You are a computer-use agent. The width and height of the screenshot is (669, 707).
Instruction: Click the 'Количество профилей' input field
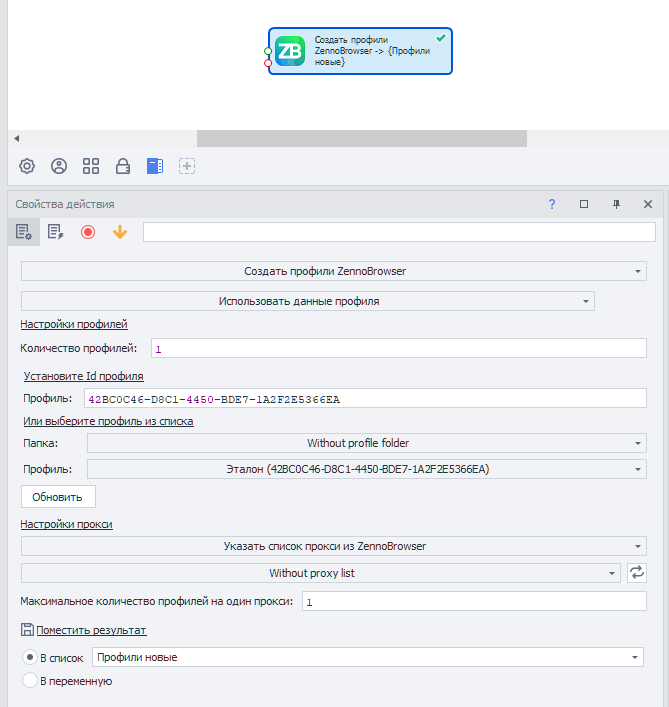click(x=399, y=348)
